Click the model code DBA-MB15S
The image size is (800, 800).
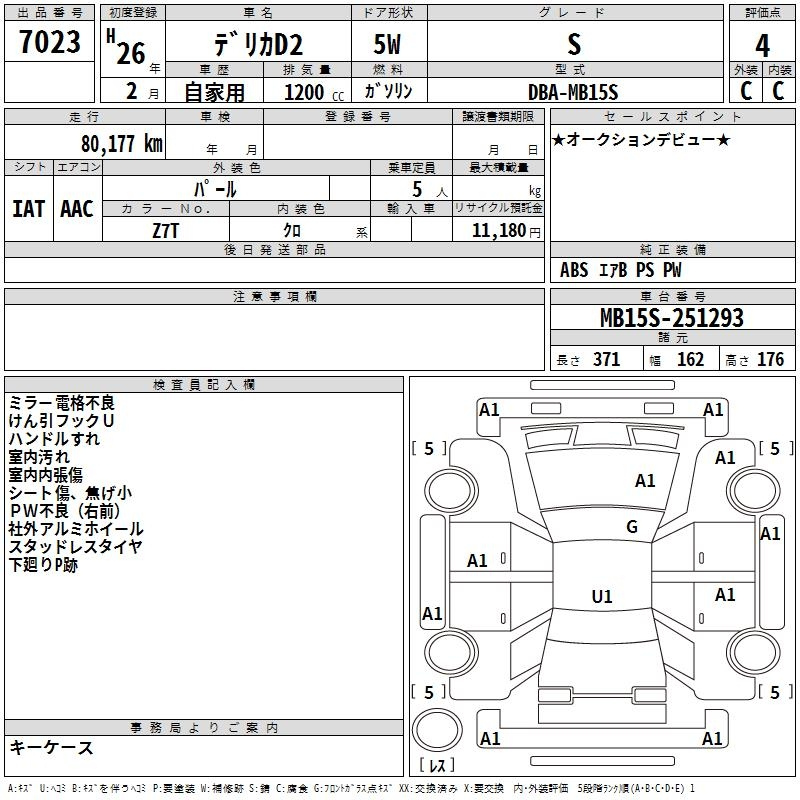point(573,92)
